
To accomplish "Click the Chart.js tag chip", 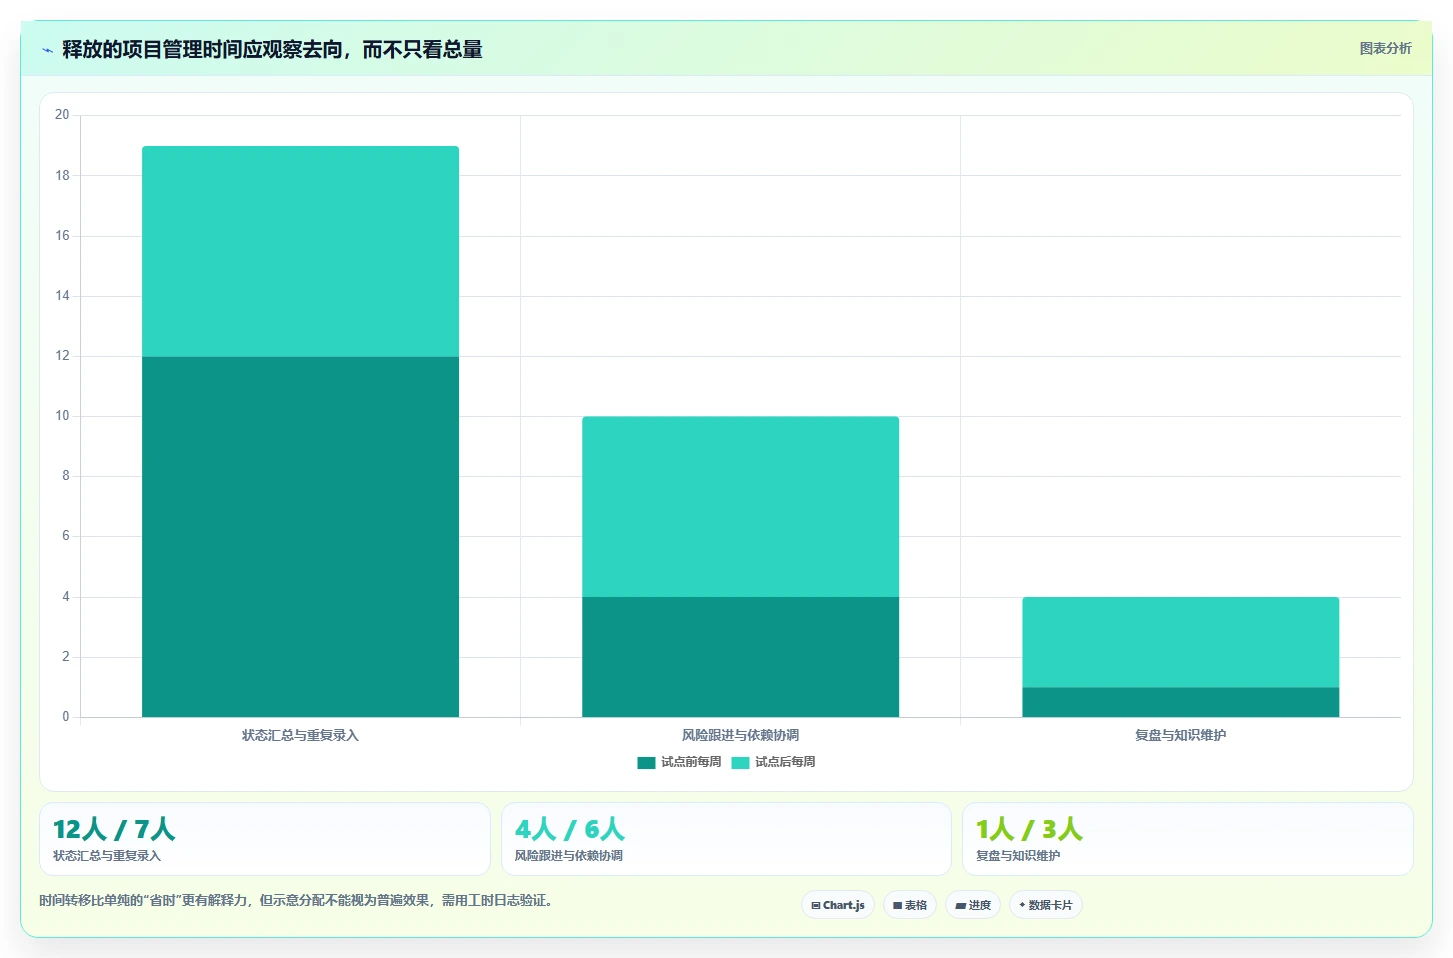I will (x=838, y=905).
